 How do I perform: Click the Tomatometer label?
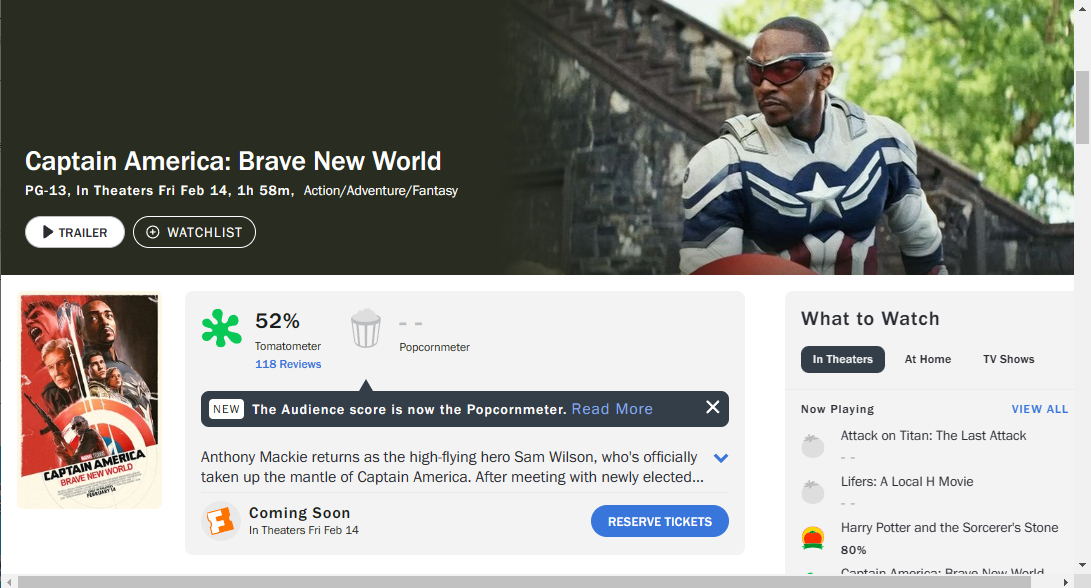click(287, 346)
